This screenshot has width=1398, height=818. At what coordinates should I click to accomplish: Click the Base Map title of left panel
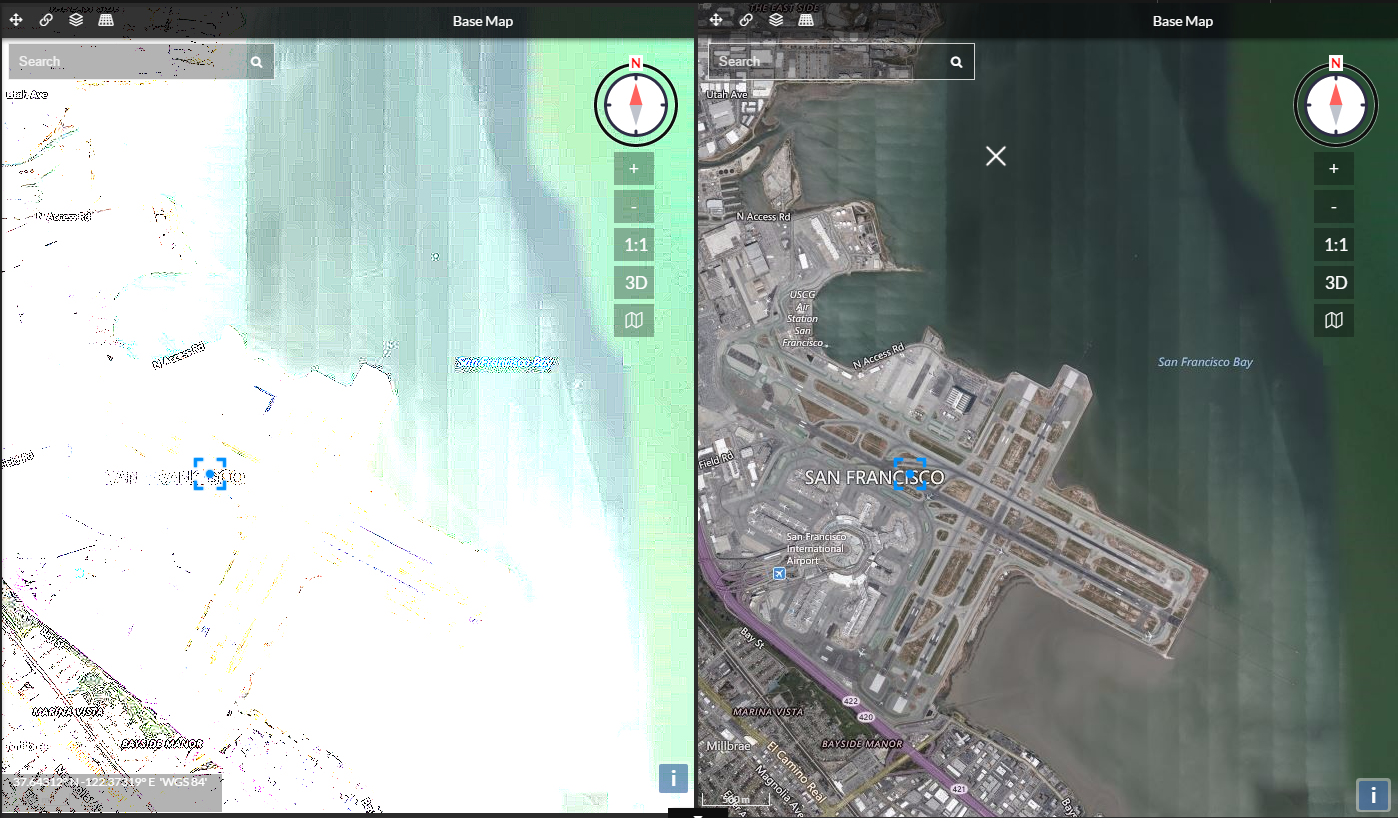pyautogui.click(x=482, y=21)
